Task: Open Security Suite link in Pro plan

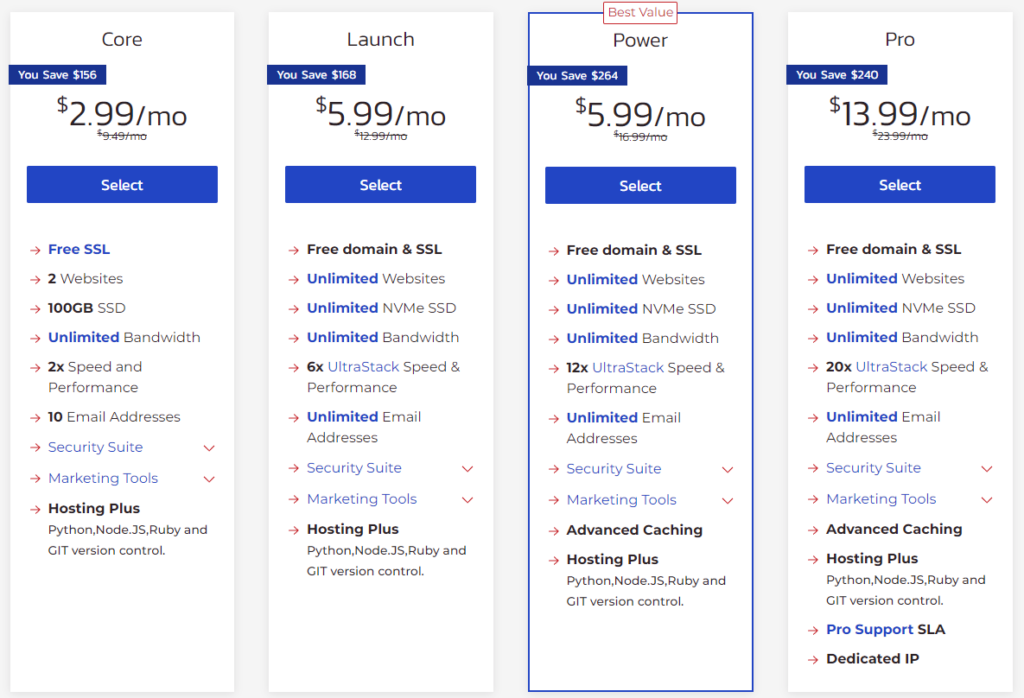Action: click(x=874, y=468)
